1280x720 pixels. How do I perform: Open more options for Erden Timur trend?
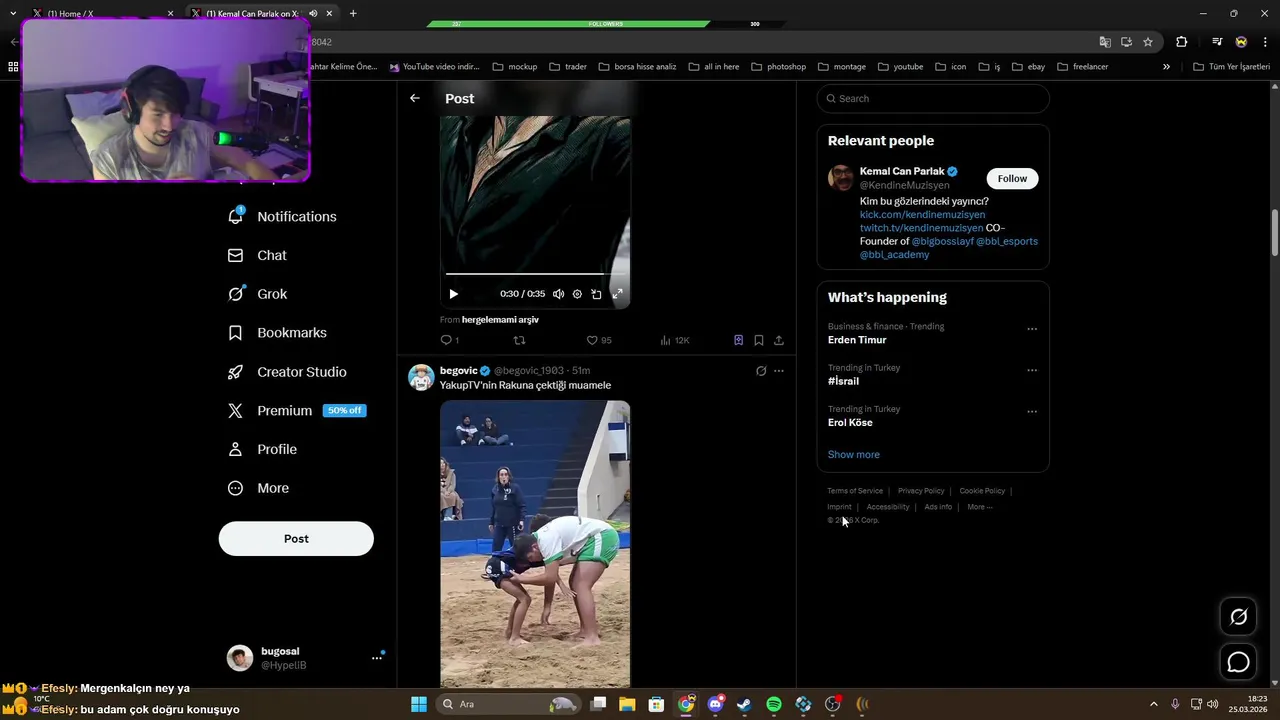tap(1032, 329)
